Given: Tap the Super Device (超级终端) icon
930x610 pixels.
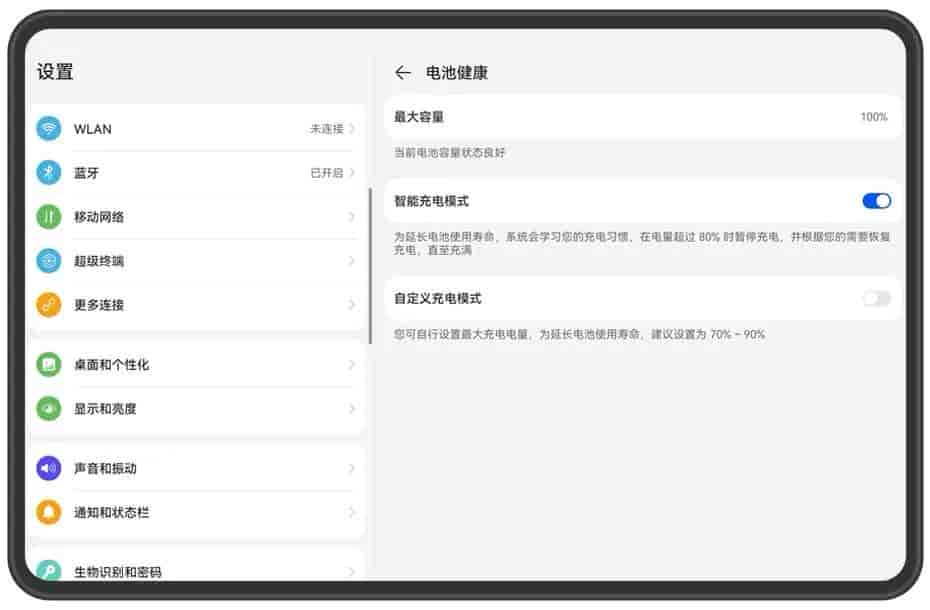Looking at the screenshot, I should pos(49,260).
